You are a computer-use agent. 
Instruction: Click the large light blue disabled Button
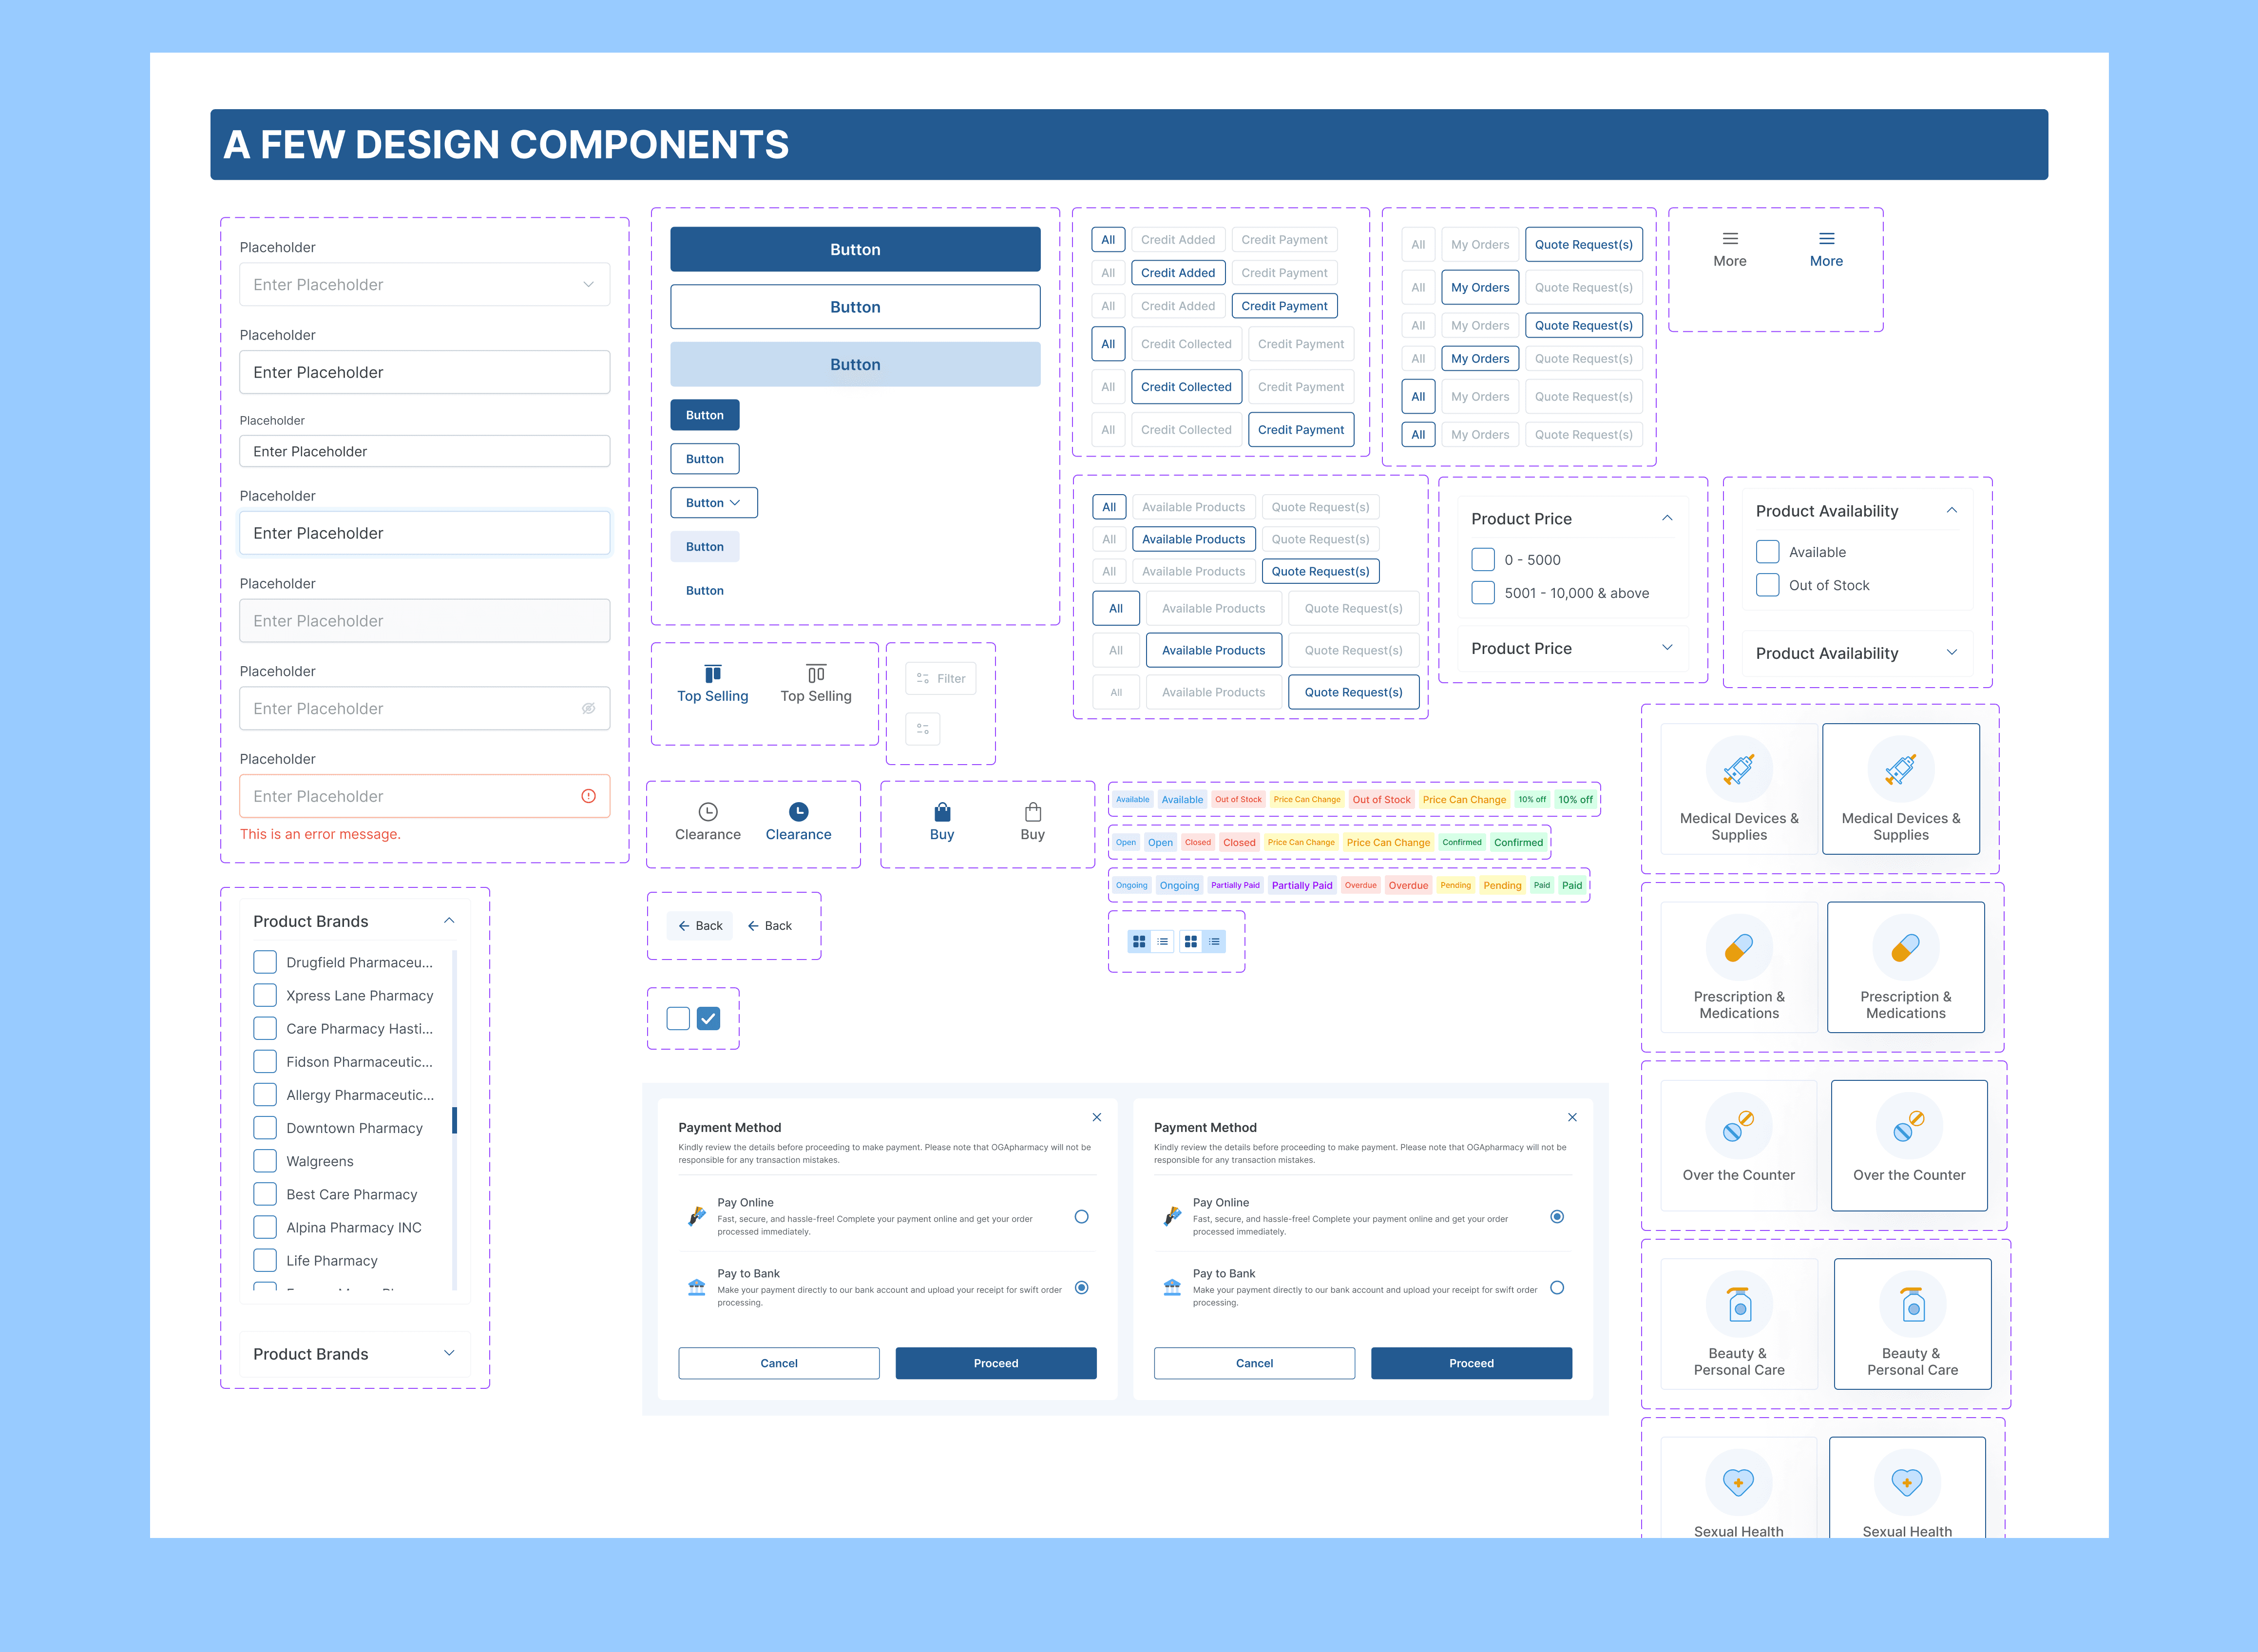[855, 365]
